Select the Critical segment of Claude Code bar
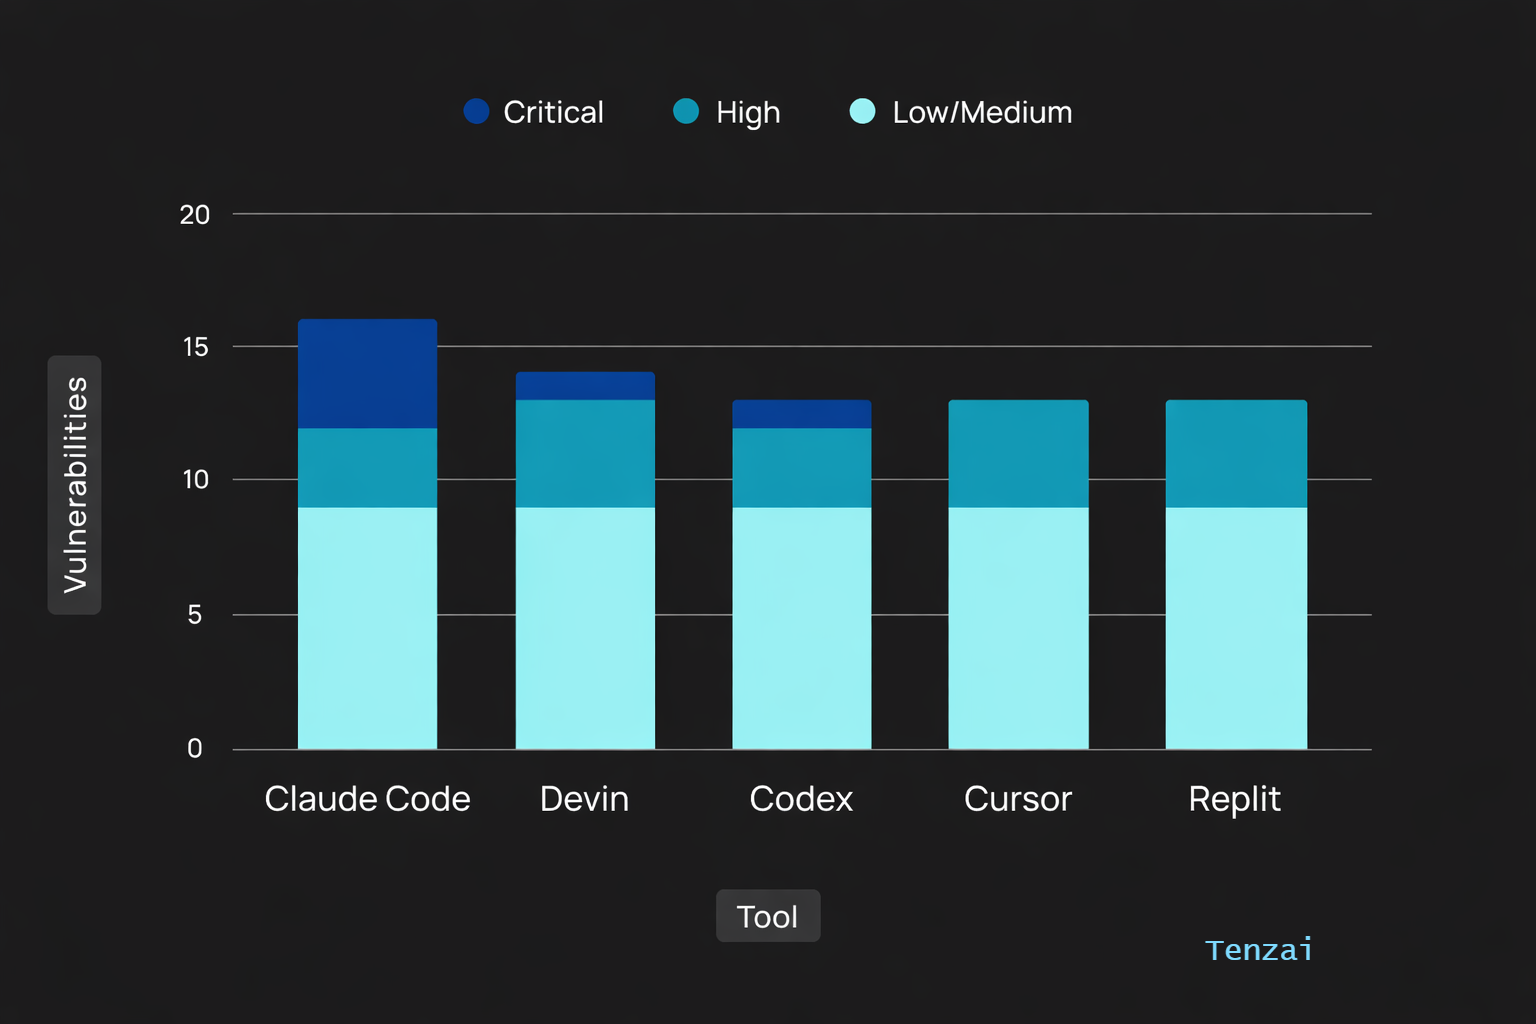 coord(367,374)
